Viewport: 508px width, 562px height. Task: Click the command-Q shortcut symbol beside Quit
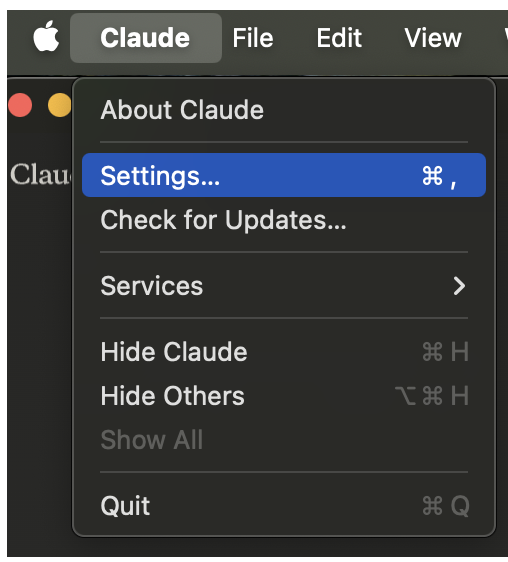coord(446,506)
